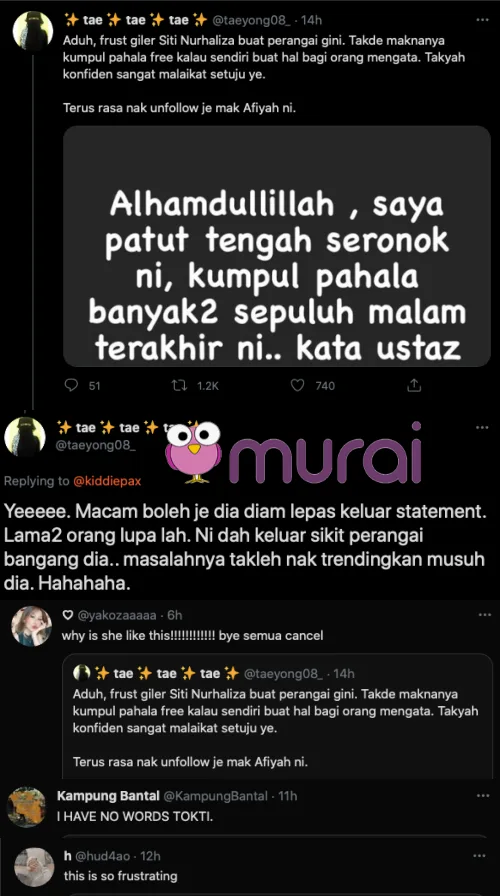Open more options on the second taeyong08_ tweet
The height and width of the screenshot is (896, 500).
[x=482, y=427]
